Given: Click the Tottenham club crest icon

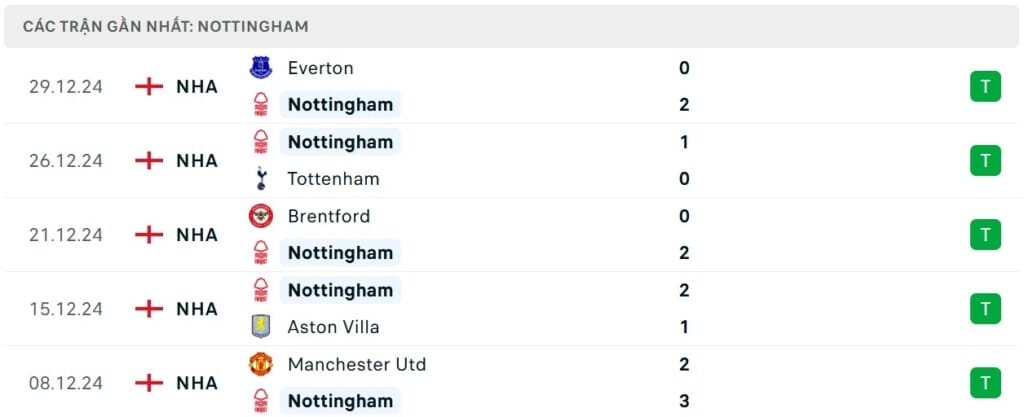Looking at the screenshot, I should pyautogui.click(x=260, y=179).
